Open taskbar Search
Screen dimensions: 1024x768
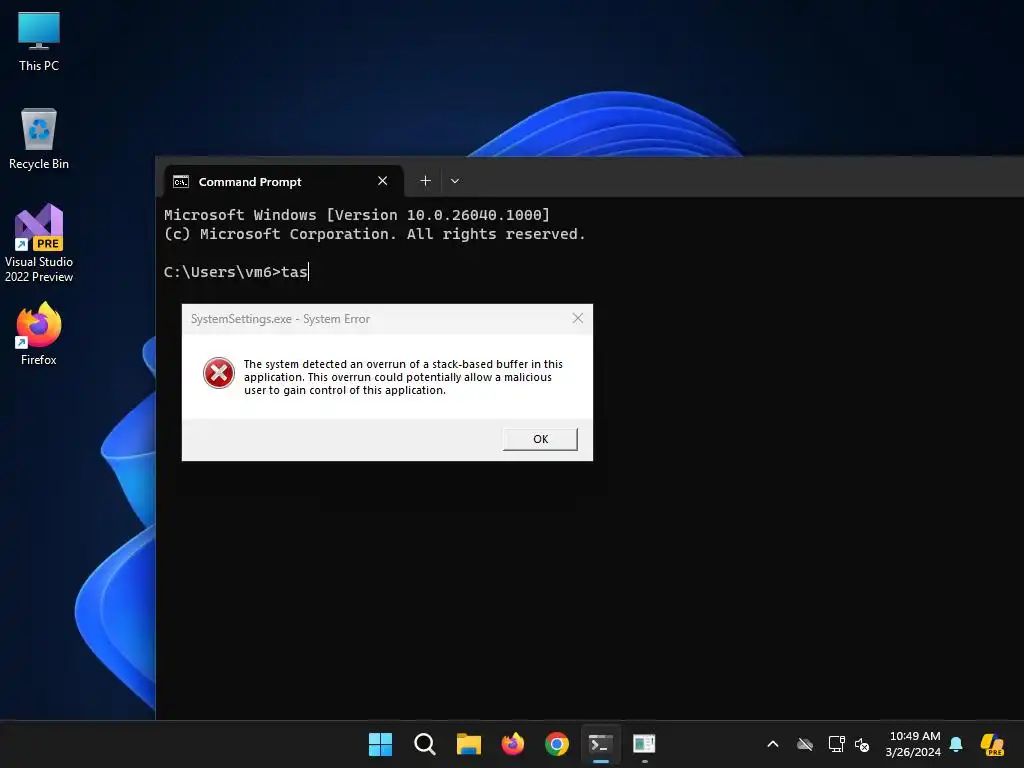[424, 744]
